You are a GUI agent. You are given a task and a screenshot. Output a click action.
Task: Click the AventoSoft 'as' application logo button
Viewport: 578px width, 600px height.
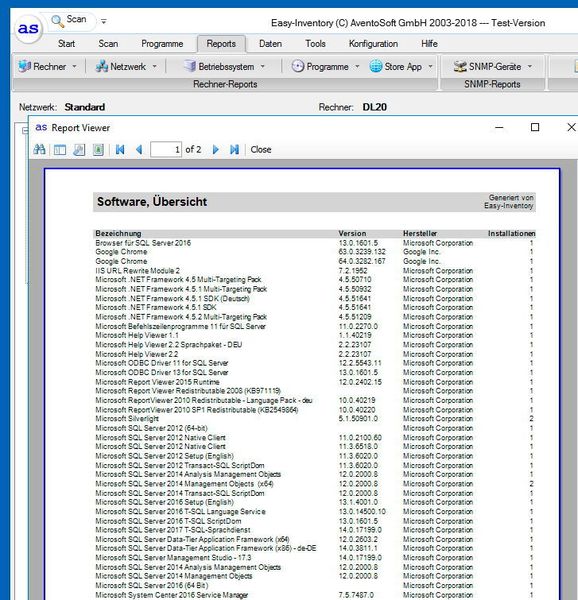28,29
